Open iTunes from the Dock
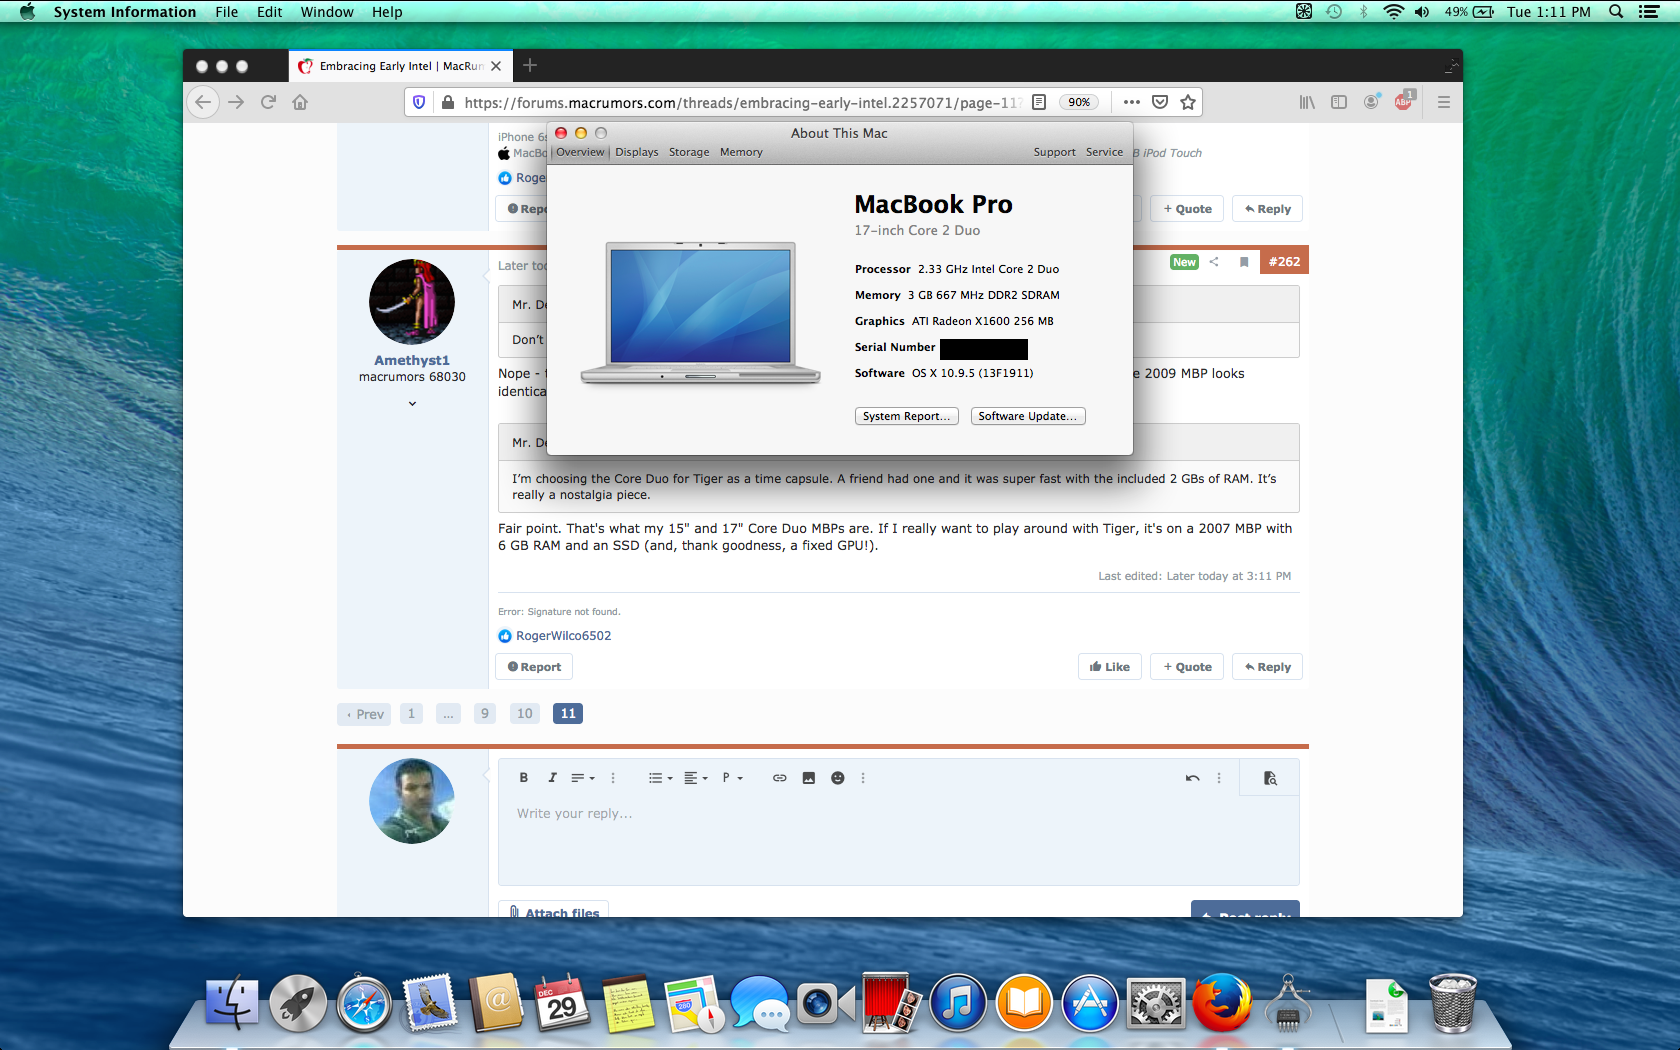 958,1003
